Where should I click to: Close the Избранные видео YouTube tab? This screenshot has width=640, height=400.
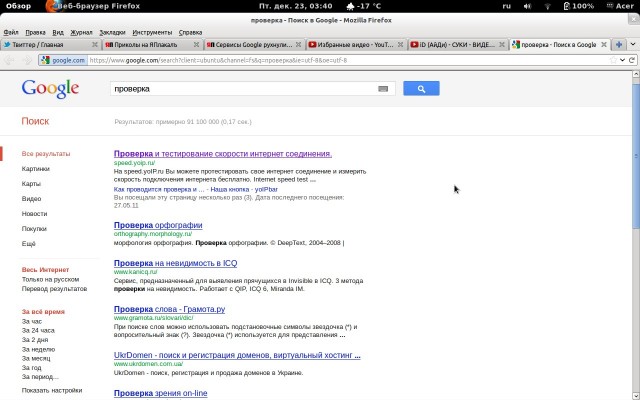click(400, 44)
